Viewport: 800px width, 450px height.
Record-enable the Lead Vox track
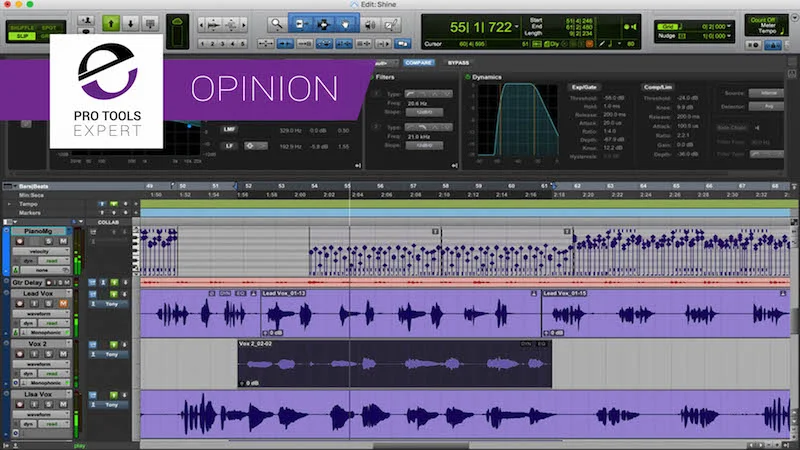tap(20, 304)
